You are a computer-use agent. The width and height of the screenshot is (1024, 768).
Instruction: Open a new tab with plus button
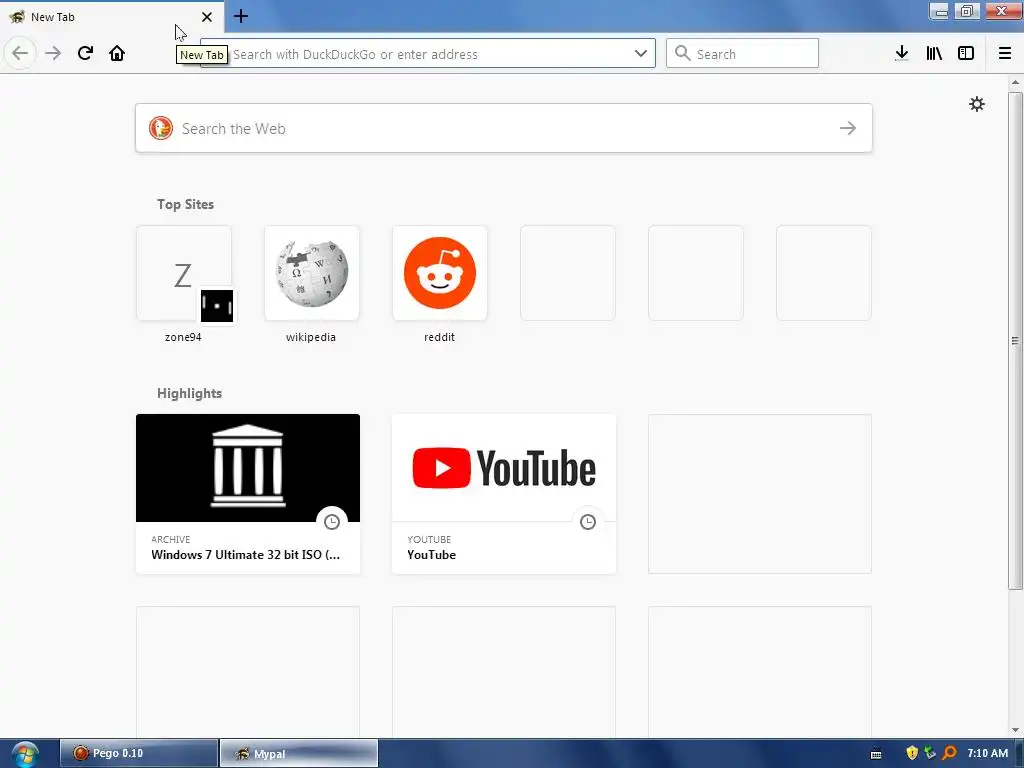[x=241, y=16]
